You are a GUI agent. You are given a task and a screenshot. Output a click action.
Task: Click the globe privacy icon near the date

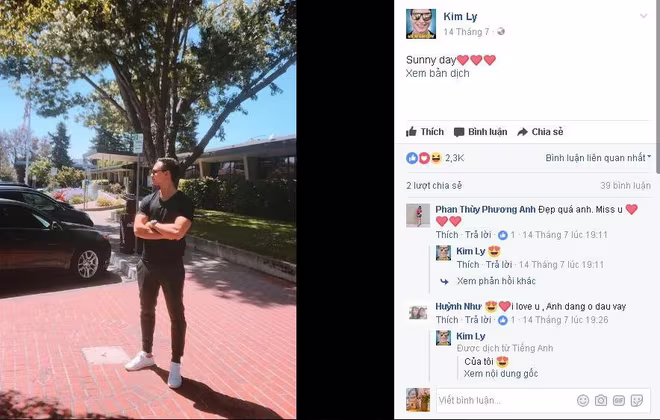[x=501, y=32]
